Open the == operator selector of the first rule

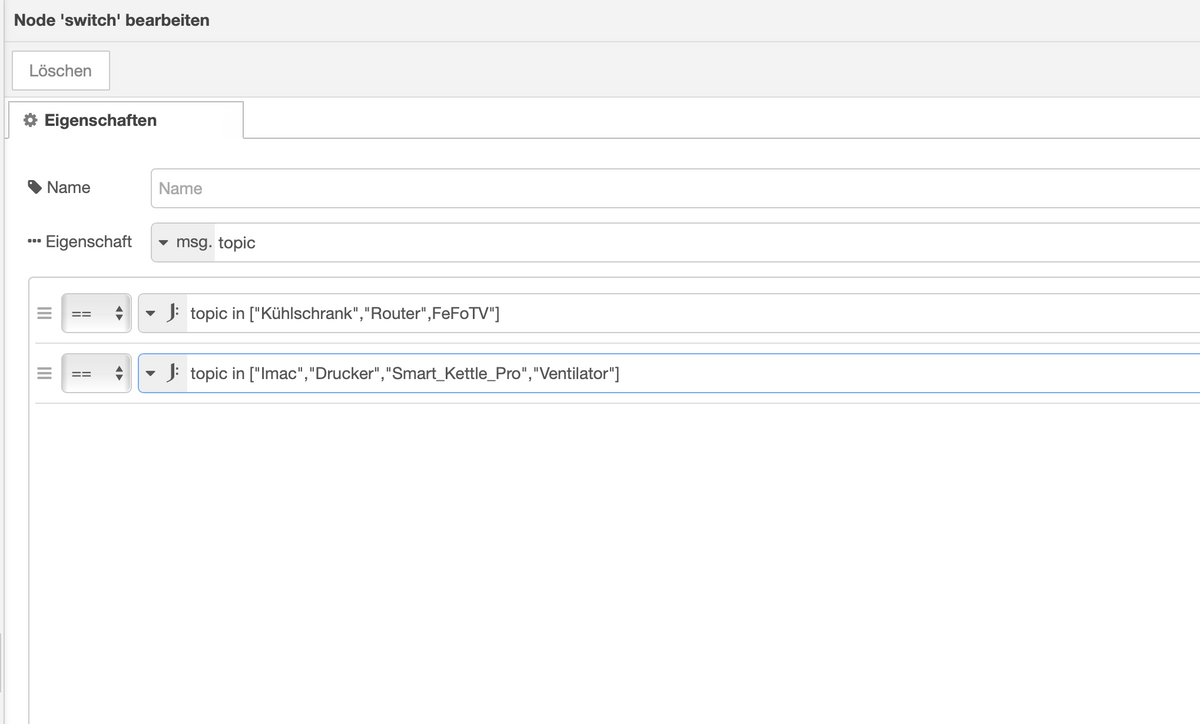pyautogui.click(x=96, y=313)
